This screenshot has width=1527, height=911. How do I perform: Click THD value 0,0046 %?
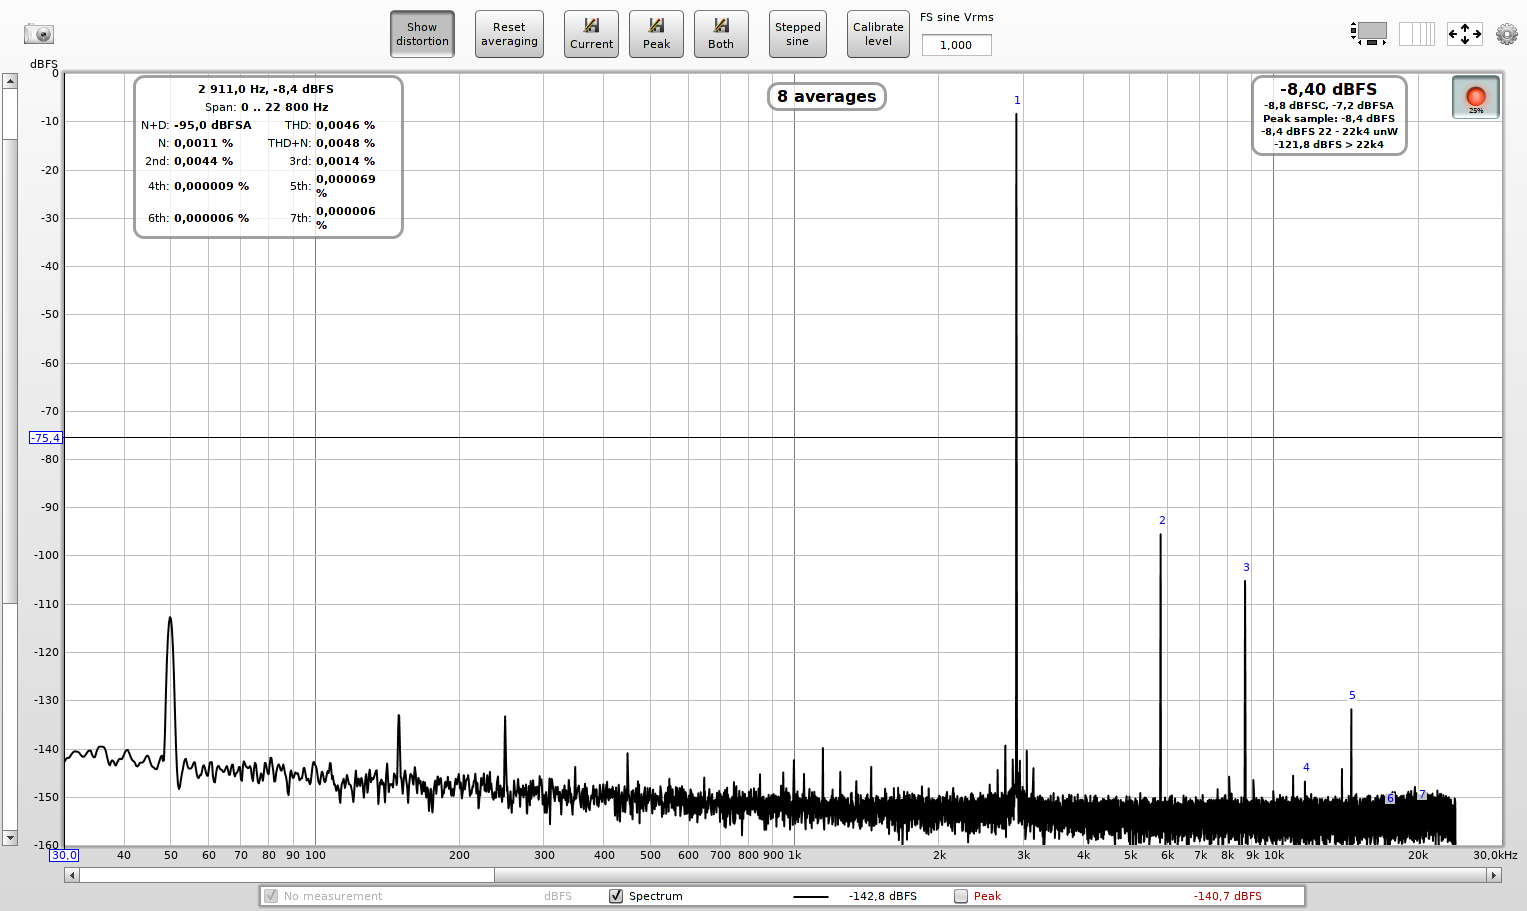345,125
